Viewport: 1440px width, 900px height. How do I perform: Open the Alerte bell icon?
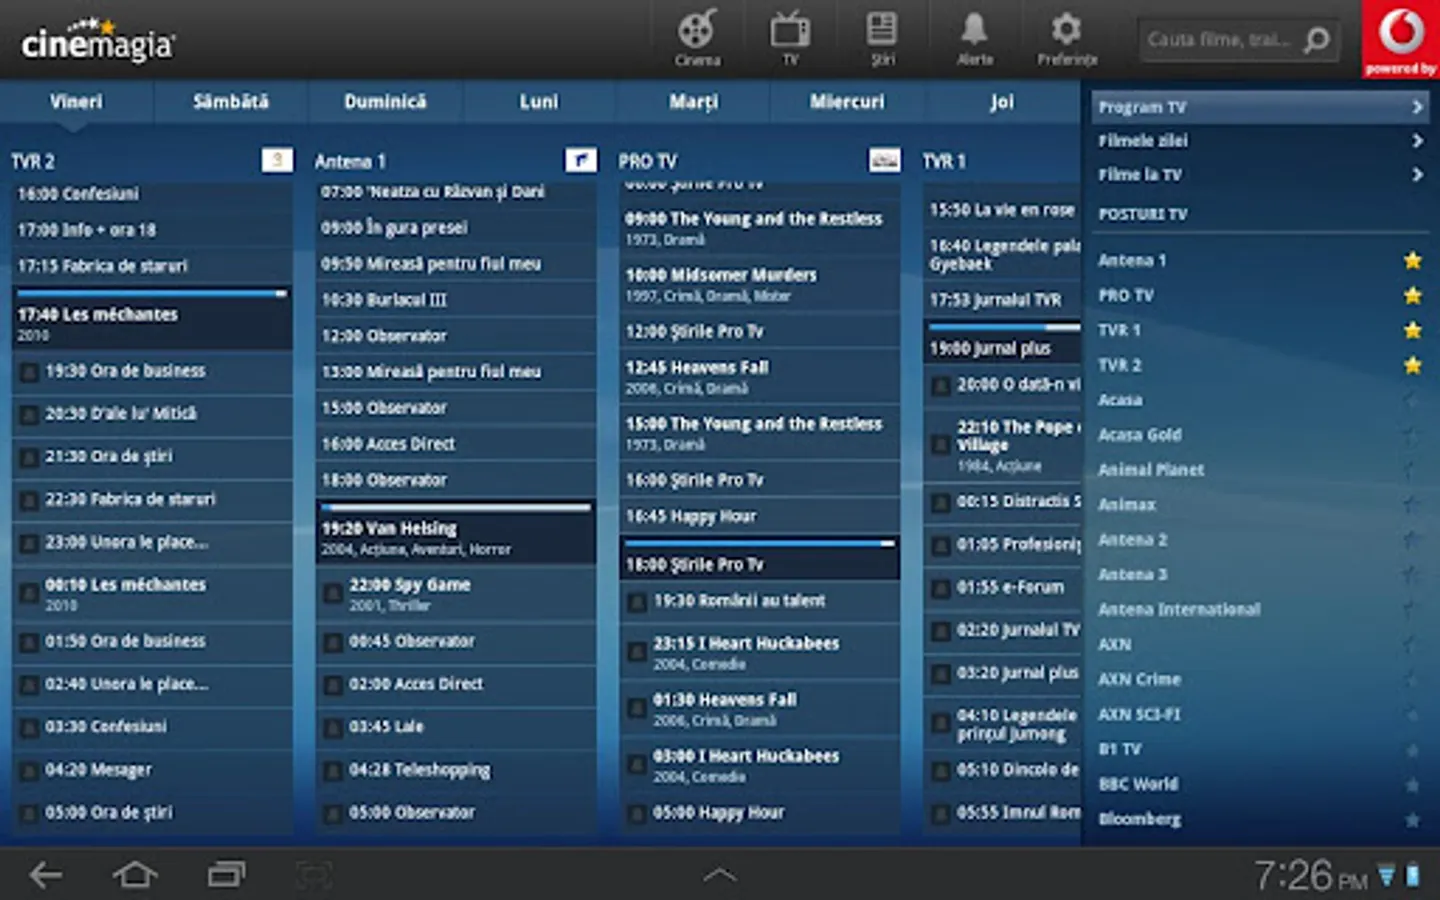pyautogui.click(x=974, y=38)
